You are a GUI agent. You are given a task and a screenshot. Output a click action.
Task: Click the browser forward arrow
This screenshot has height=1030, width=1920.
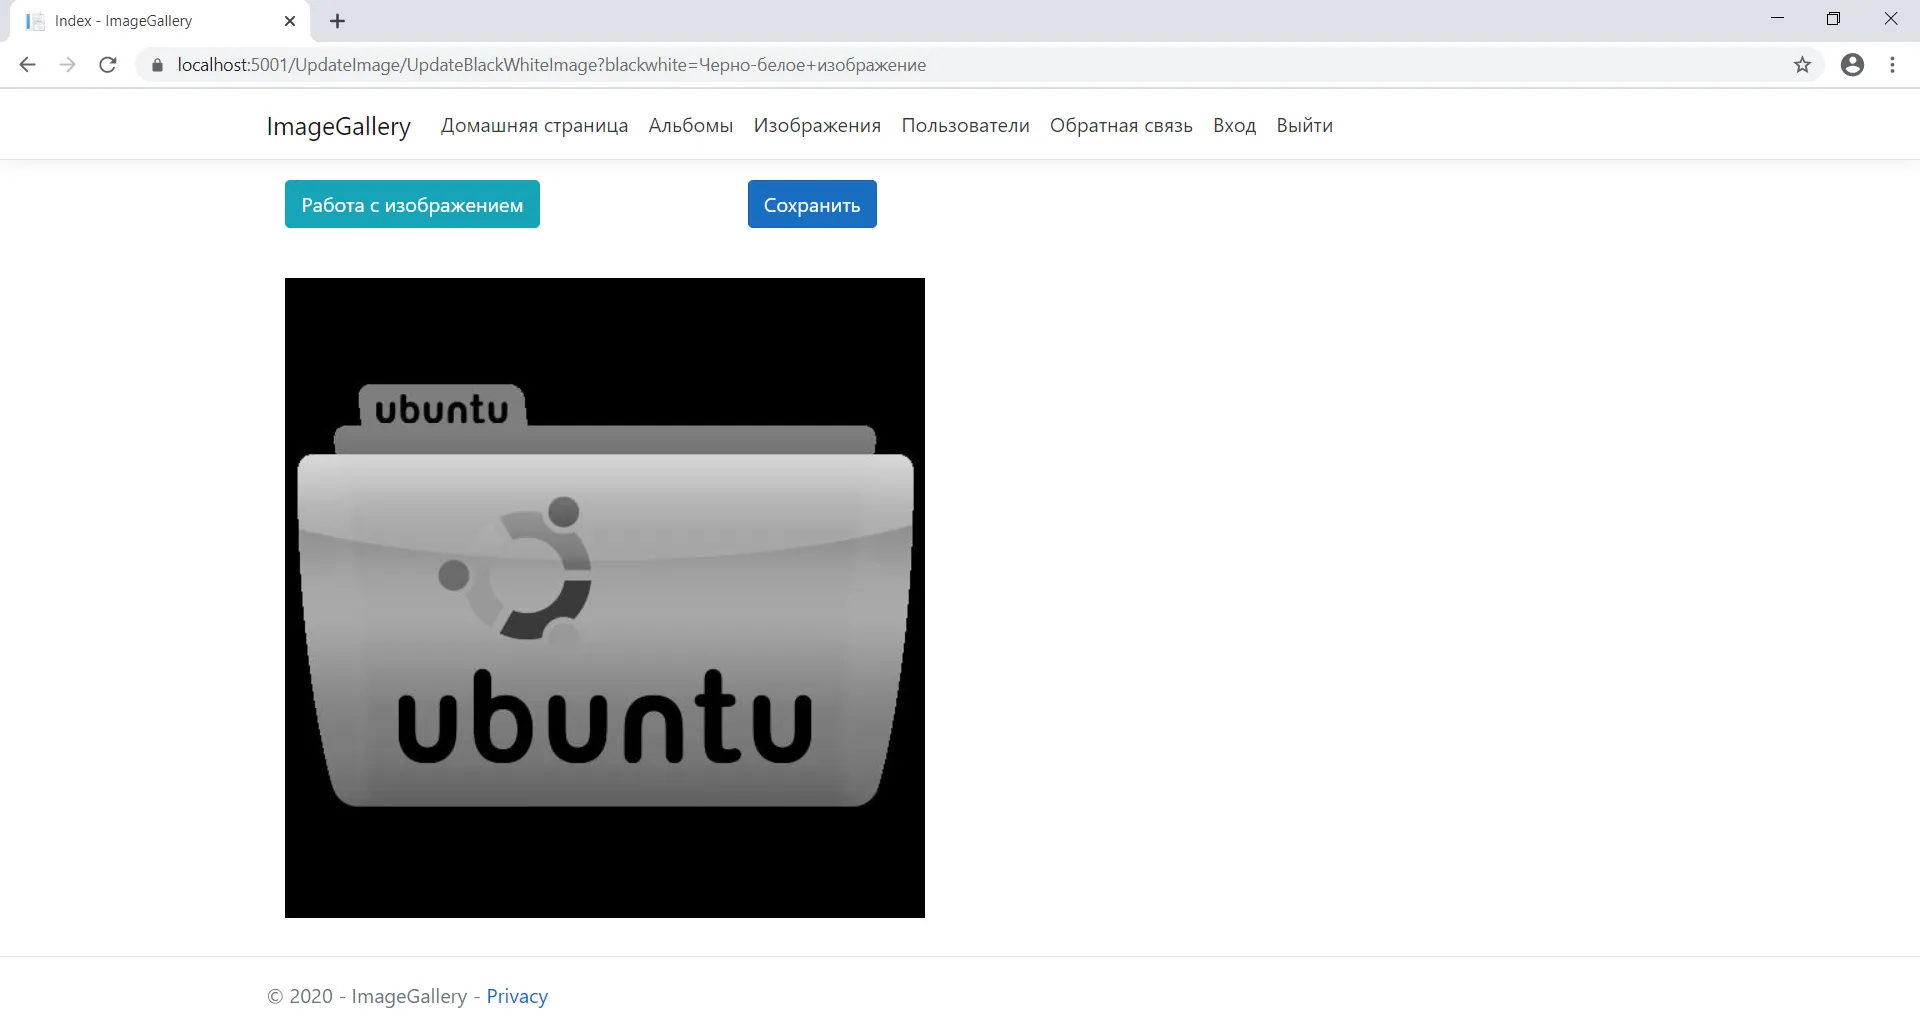[67, 65]
